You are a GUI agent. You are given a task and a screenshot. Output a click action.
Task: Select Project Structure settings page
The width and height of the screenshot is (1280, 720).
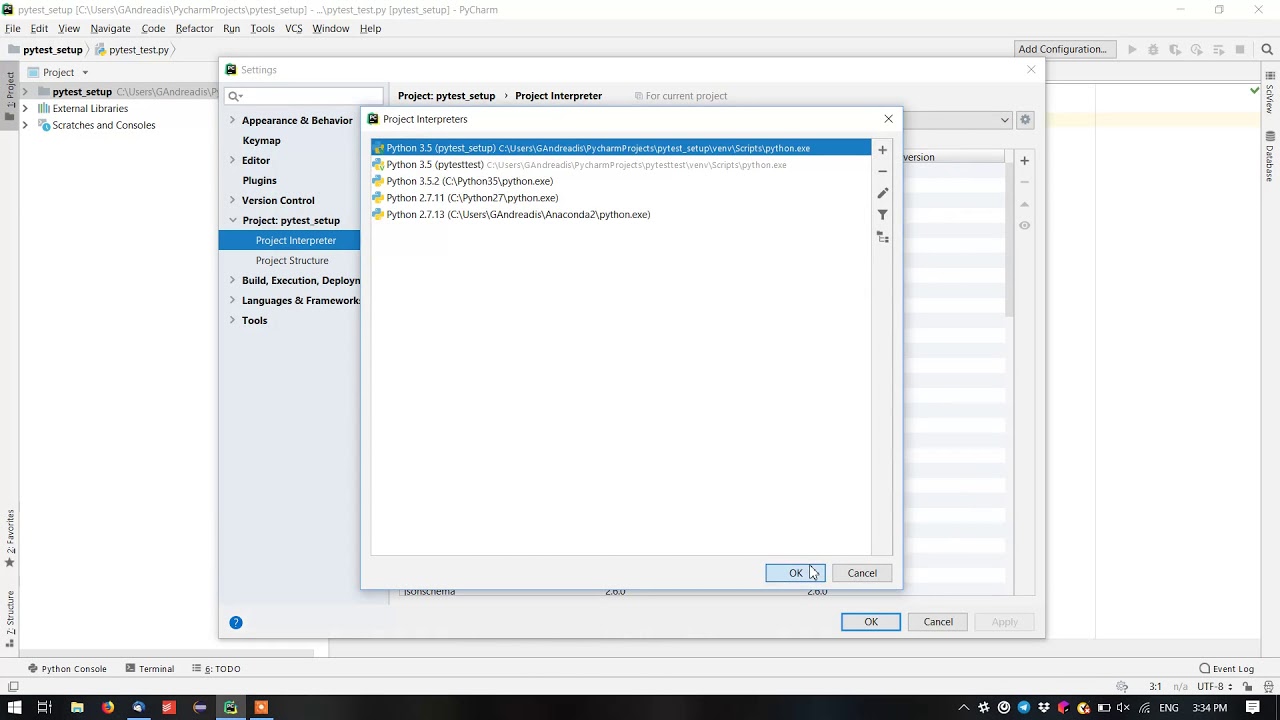[292, 260]
